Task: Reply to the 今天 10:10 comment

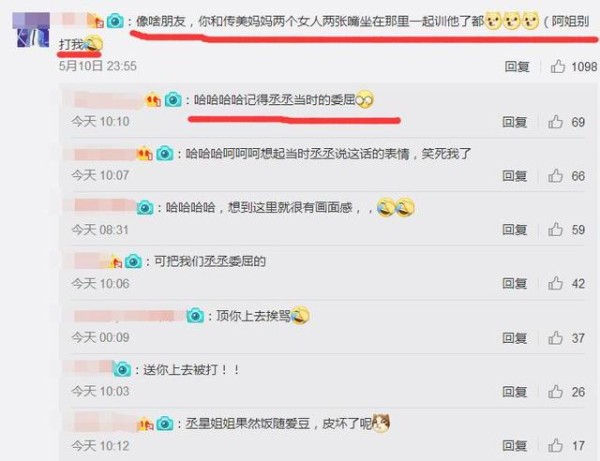Action: (515, 122)
